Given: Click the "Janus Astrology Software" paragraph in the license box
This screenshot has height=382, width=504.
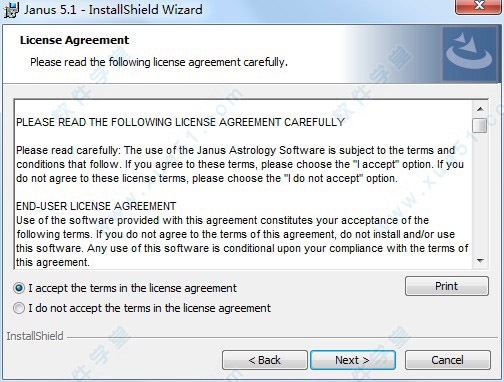Looking at the screenshot, I should click(x=242, y=164).
